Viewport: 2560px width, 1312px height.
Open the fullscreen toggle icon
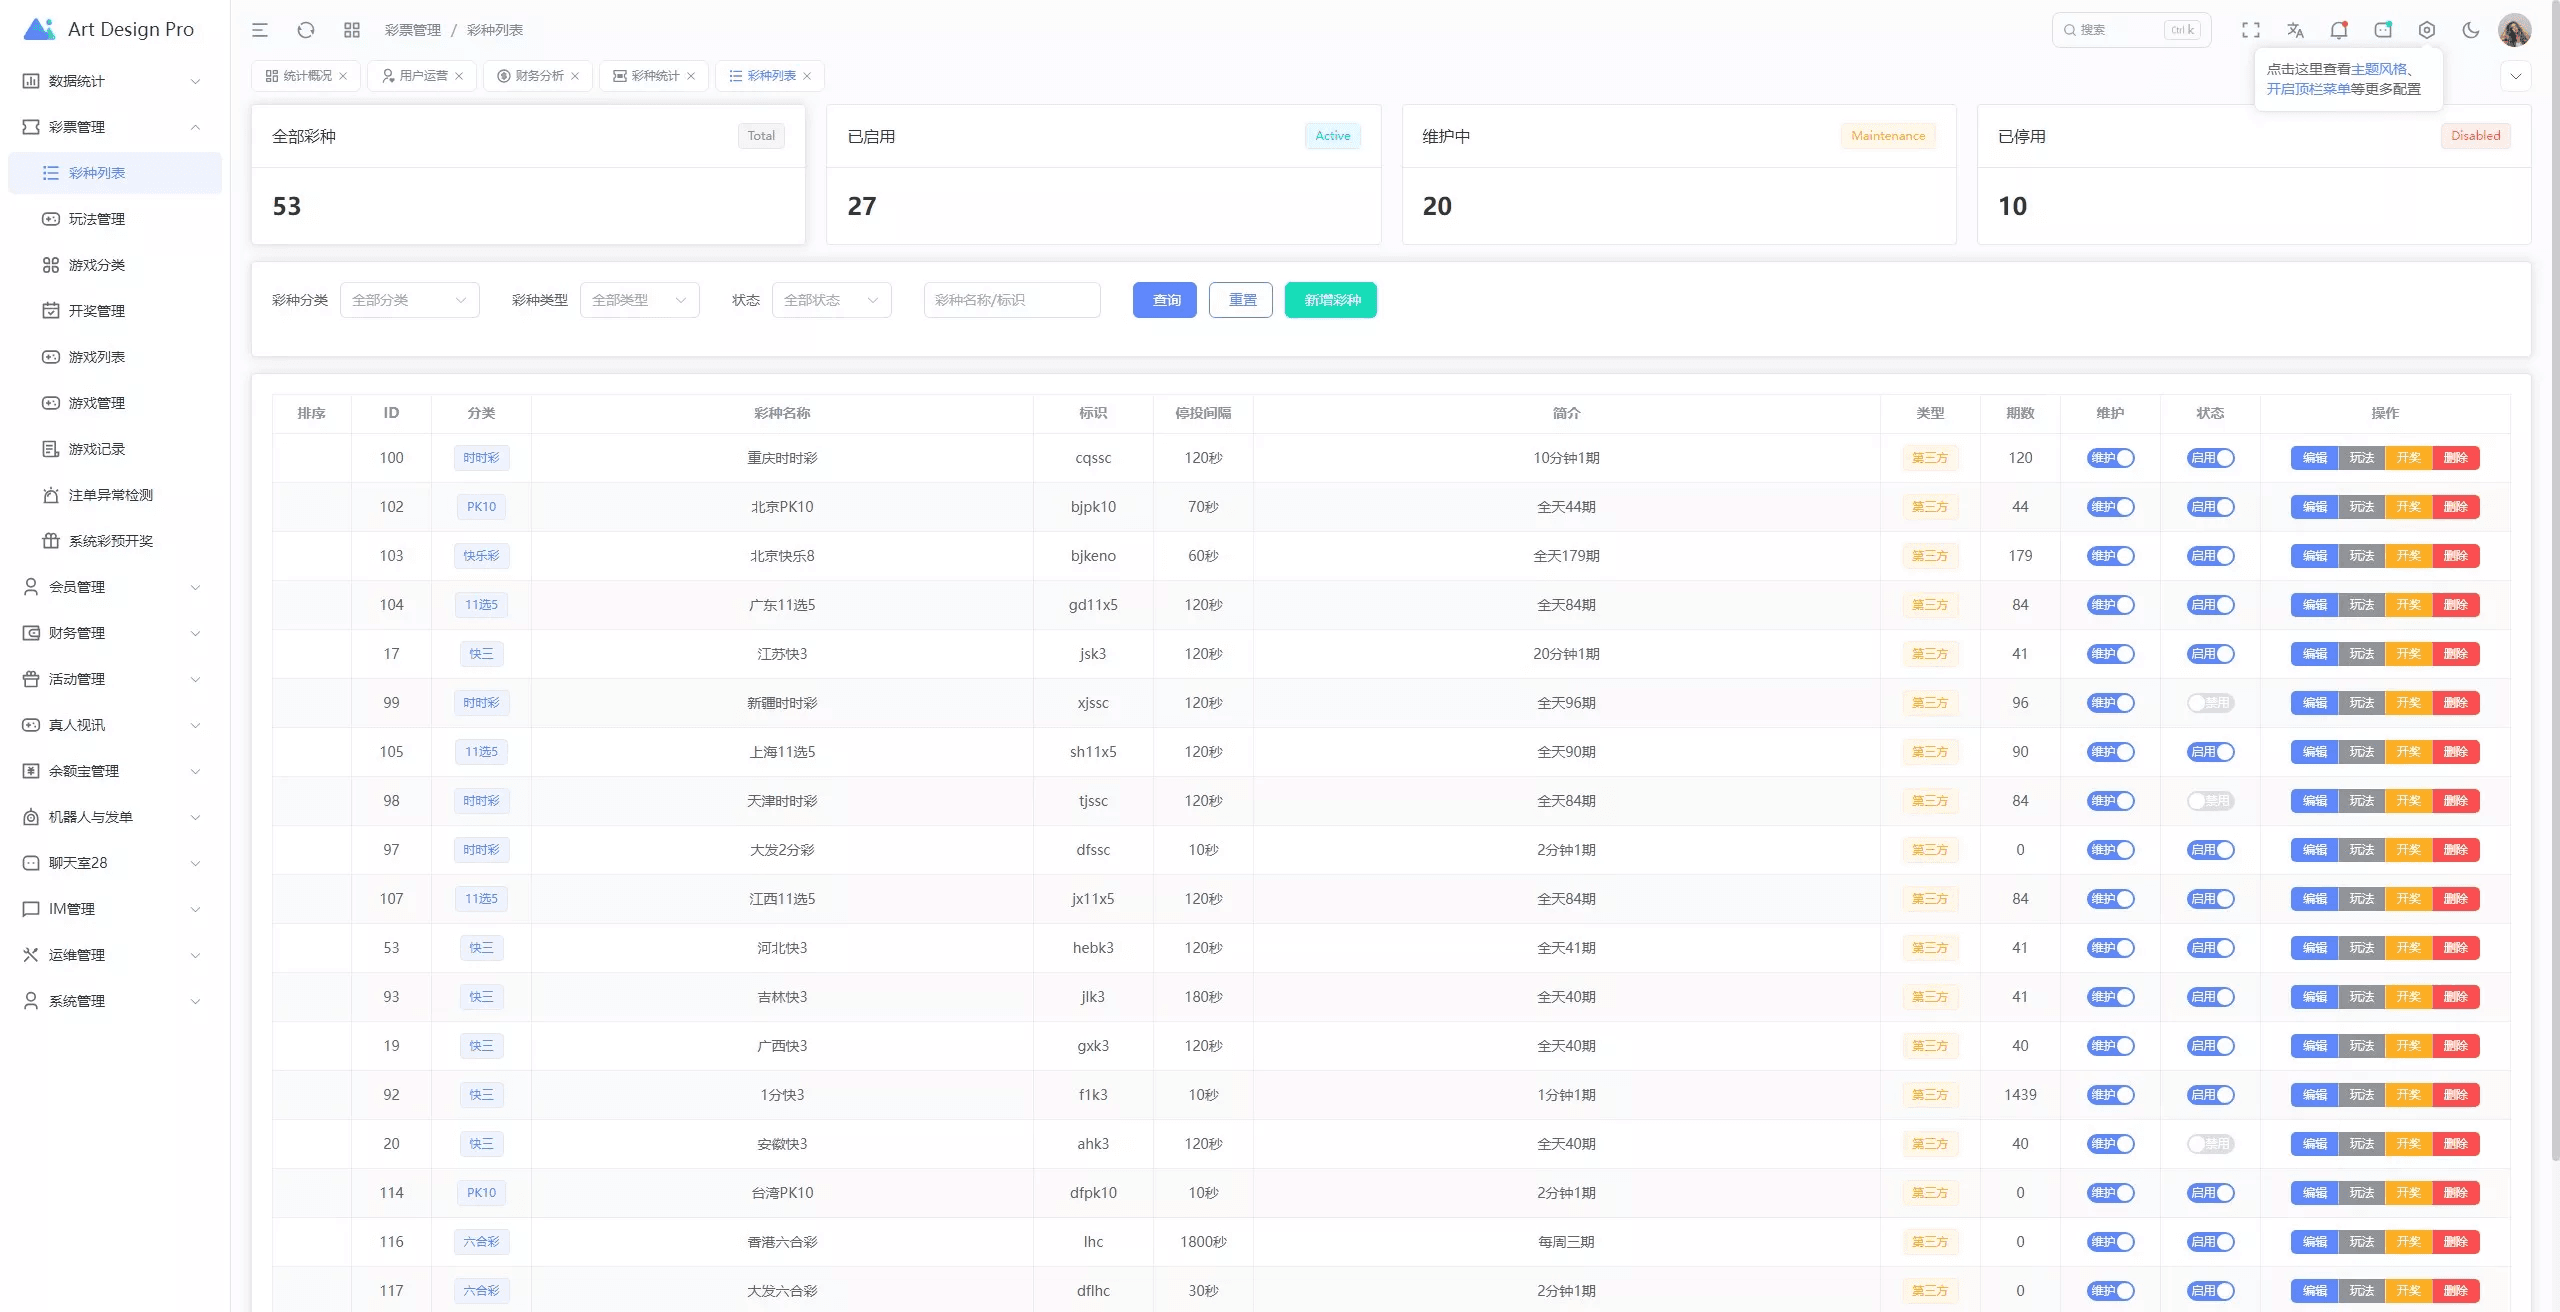(2250, 30)
